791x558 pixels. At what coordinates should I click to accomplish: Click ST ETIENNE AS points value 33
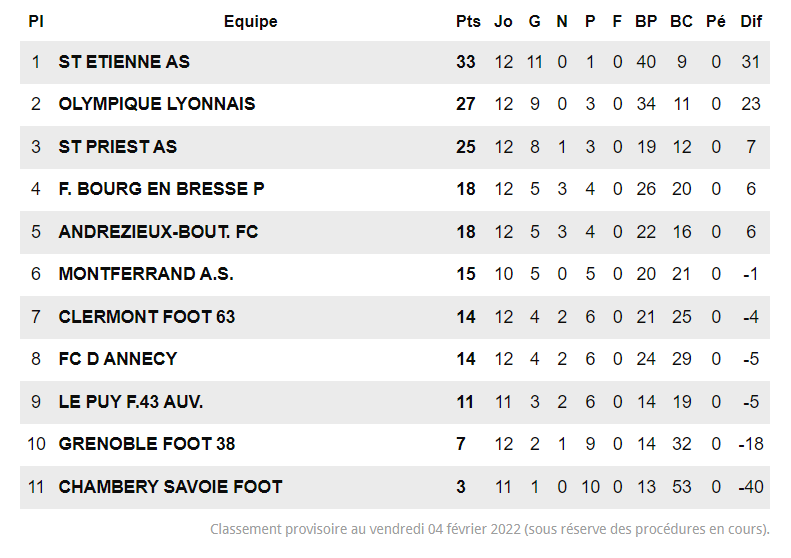[x=466, y=62]
